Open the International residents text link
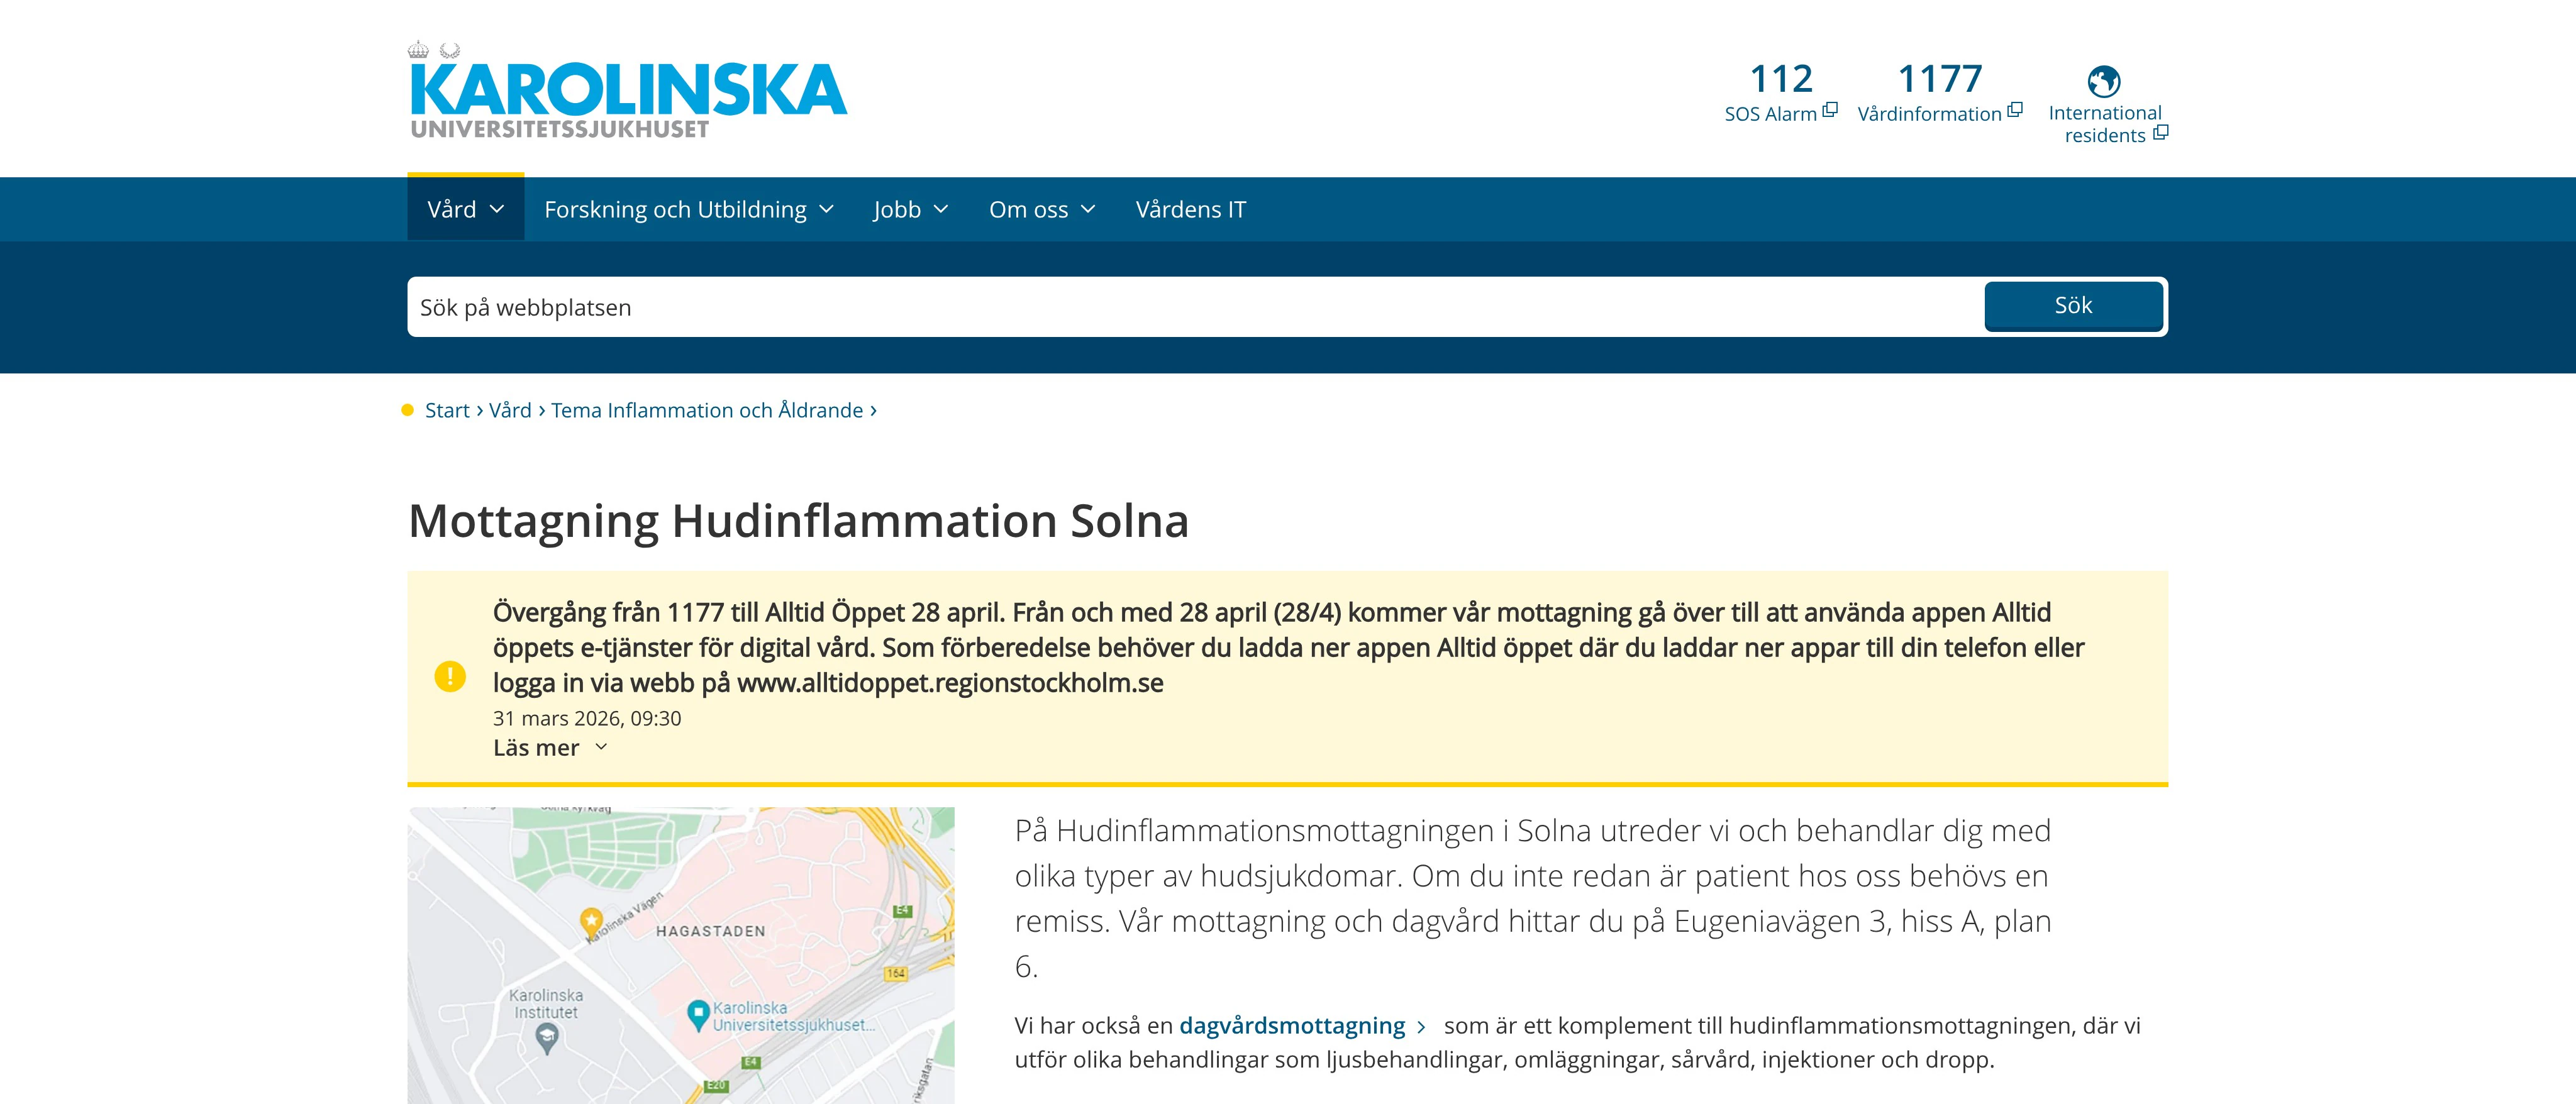This screenshot has width=2576, height=1104. coord(2107,124)
